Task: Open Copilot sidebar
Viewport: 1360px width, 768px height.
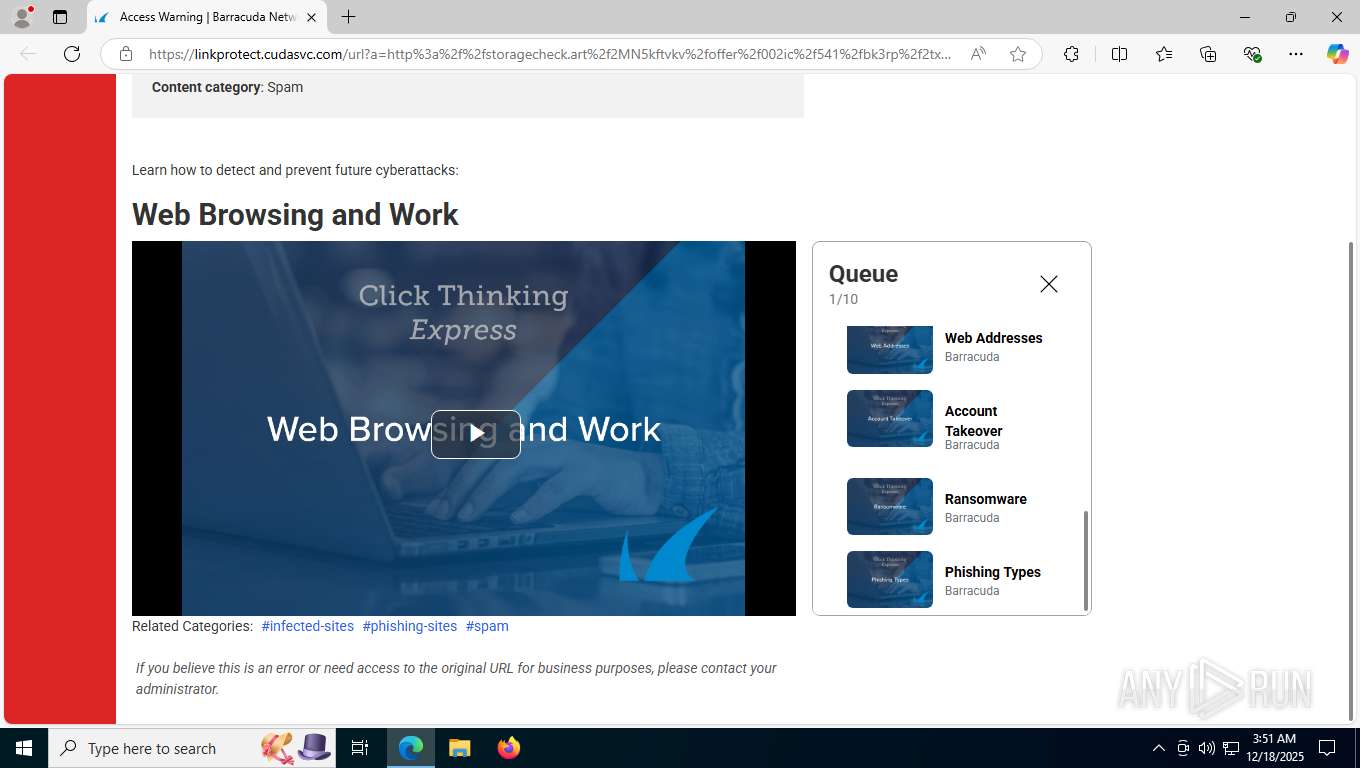Action: (x=1337, y=54)
